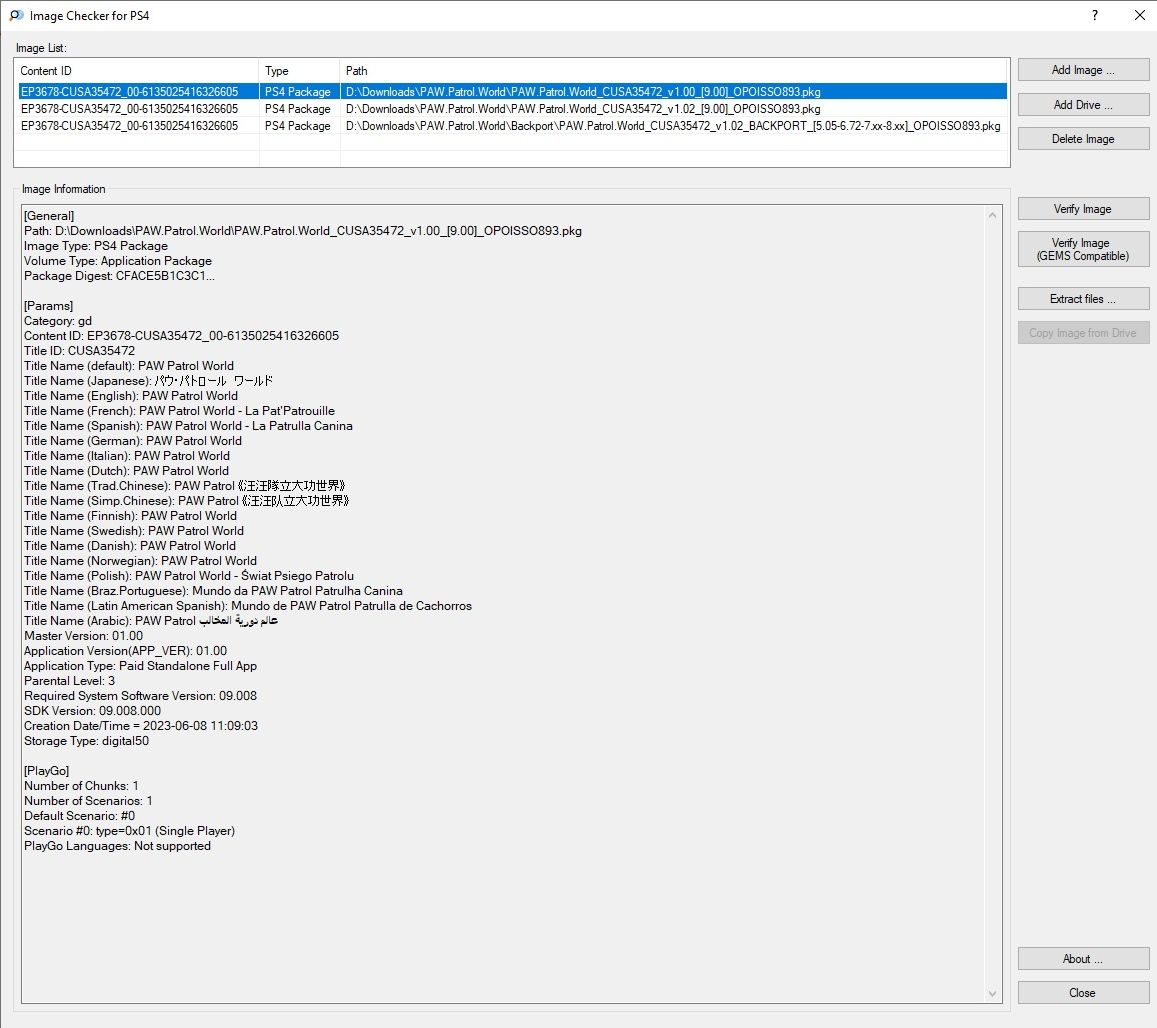
Task: Close the window with the X button
Action: (x=1139, y=15)
